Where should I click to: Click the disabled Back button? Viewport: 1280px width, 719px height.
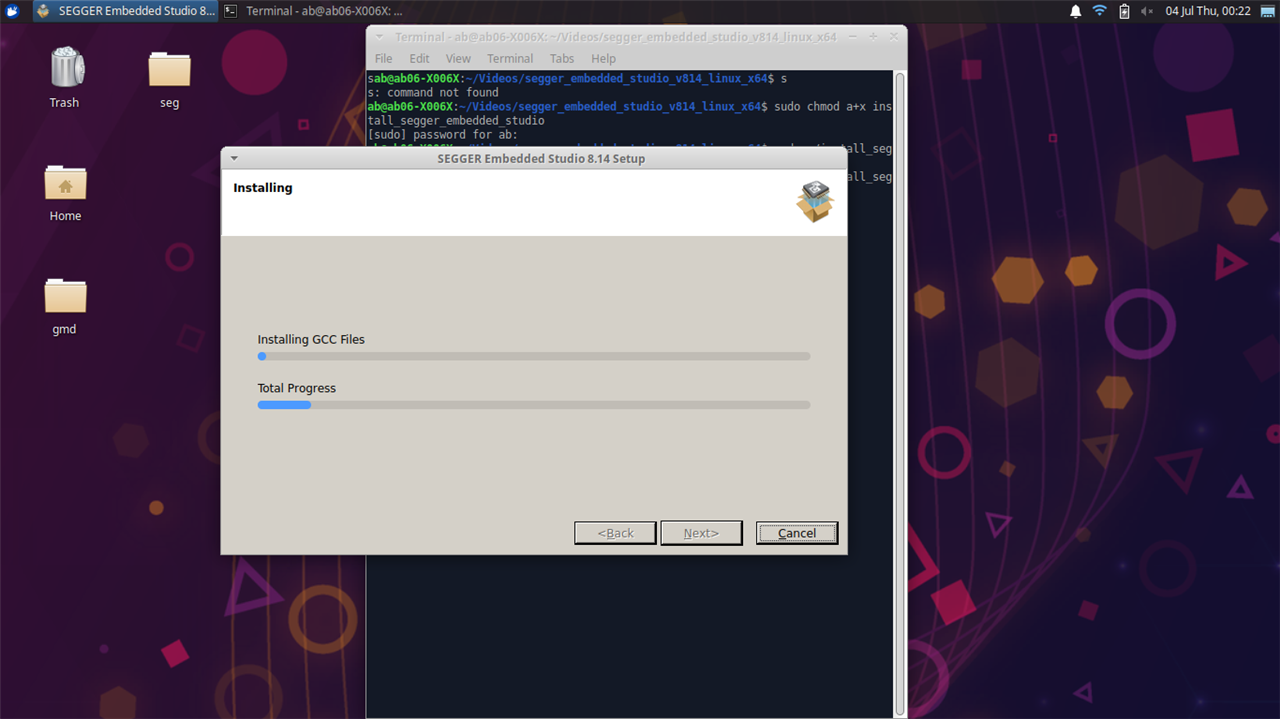[x=615, y=533]
